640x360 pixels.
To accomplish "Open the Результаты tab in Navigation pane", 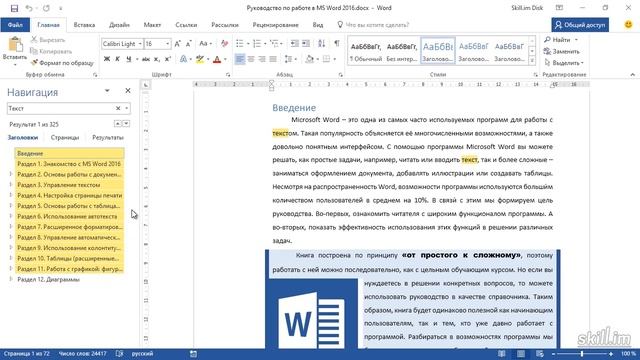I will [108, 138].
